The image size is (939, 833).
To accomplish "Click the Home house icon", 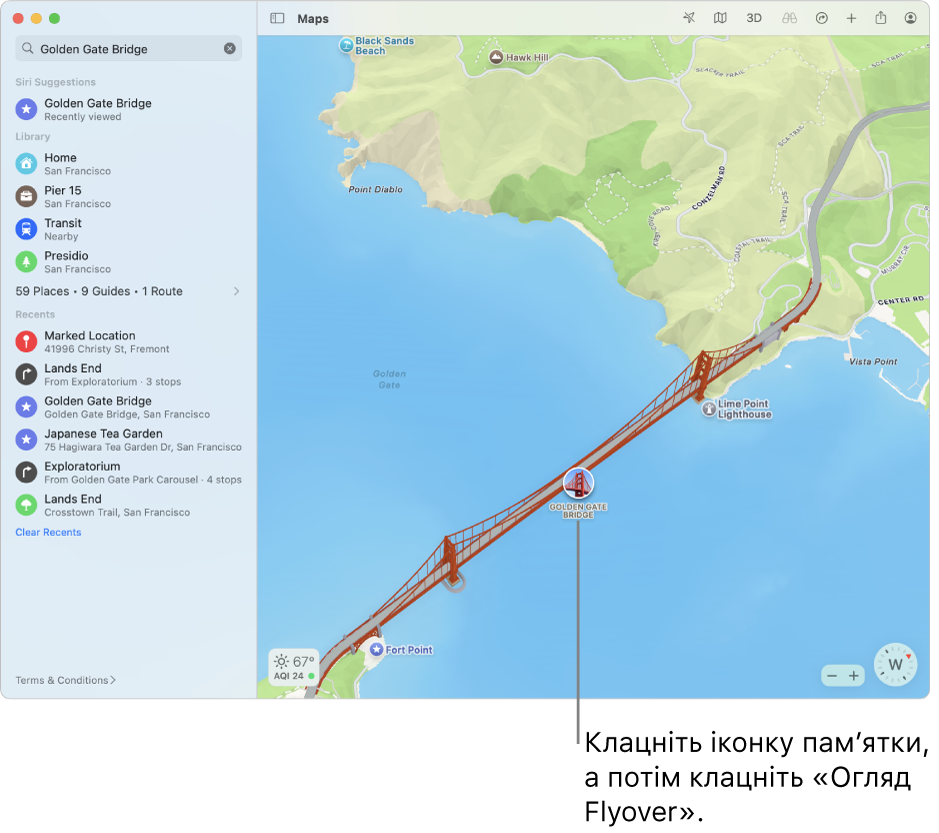I will [x=26, y=163].
